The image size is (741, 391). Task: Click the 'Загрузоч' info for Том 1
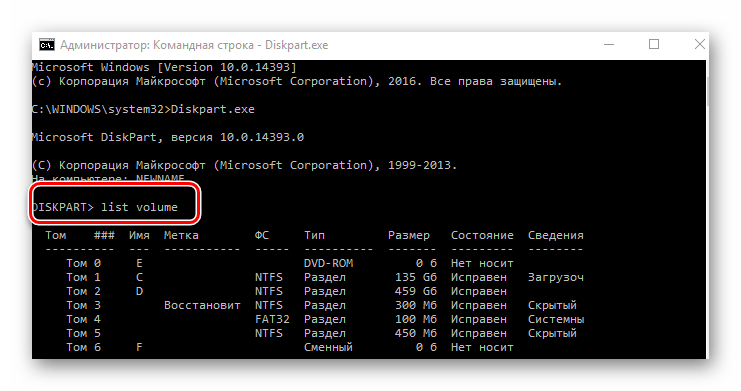point(556,278)
